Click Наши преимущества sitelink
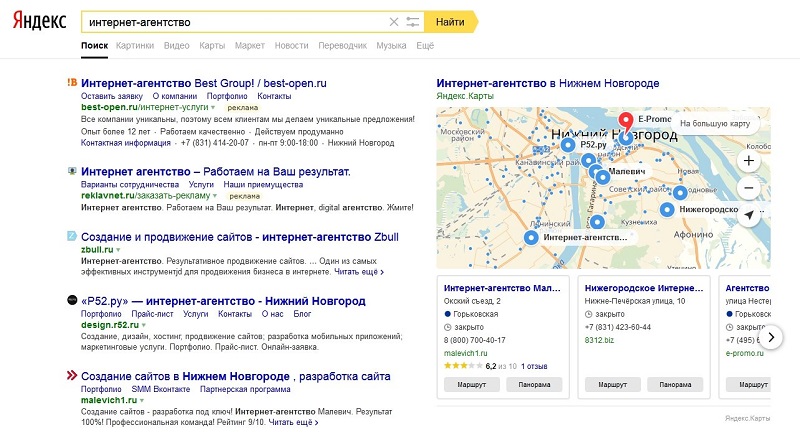This screenshot has height=437, width=800. 263,184
